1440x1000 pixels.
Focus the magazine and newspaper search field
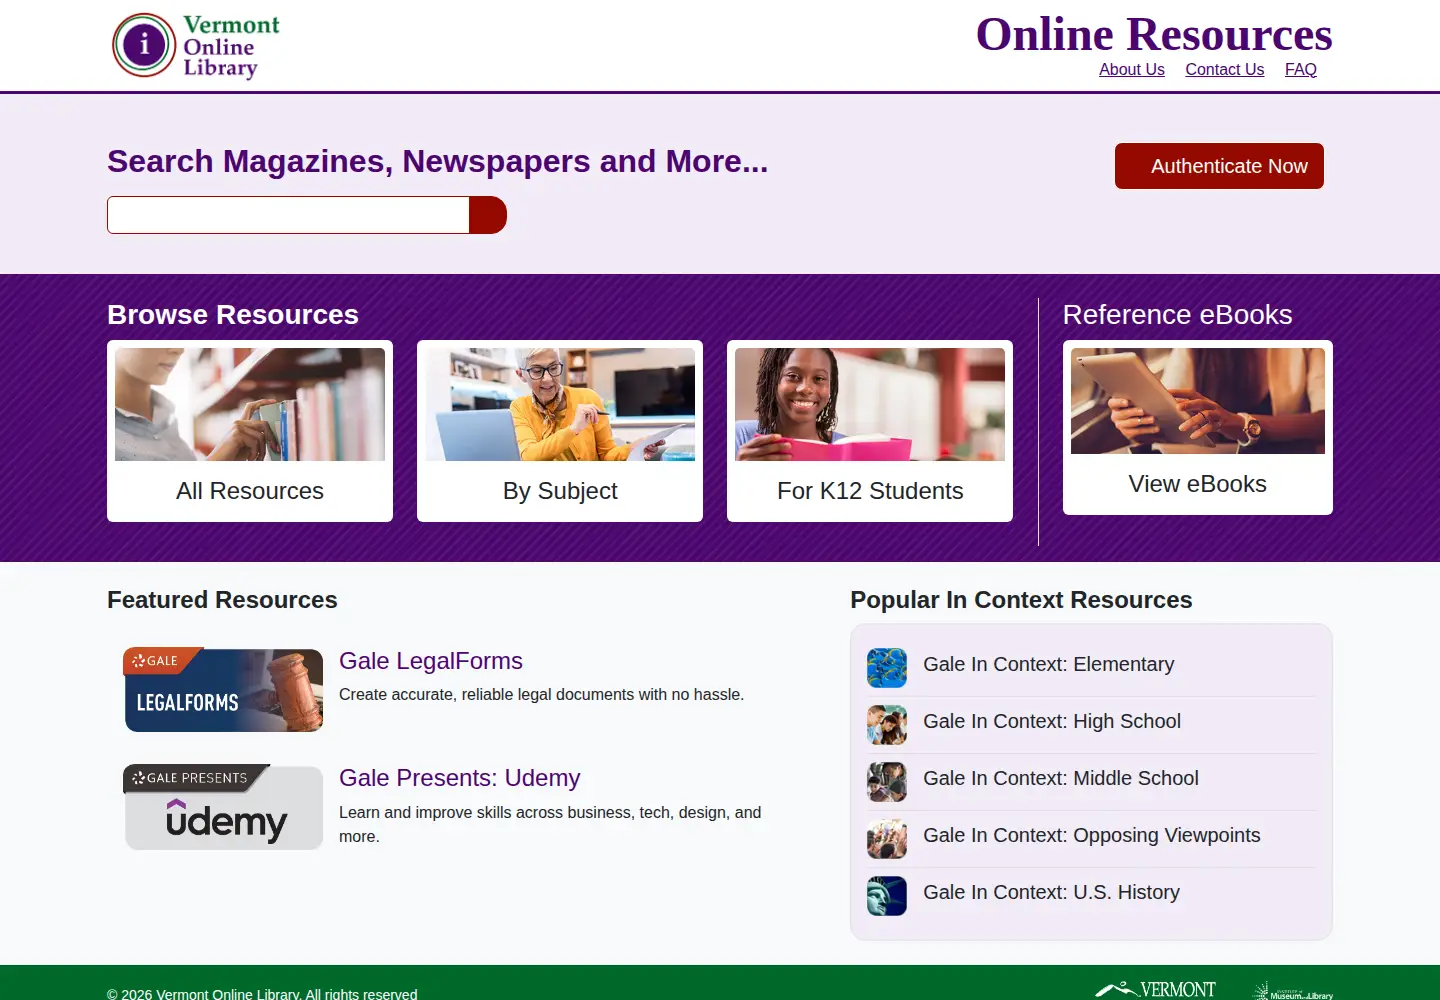[x=288, y=215]
